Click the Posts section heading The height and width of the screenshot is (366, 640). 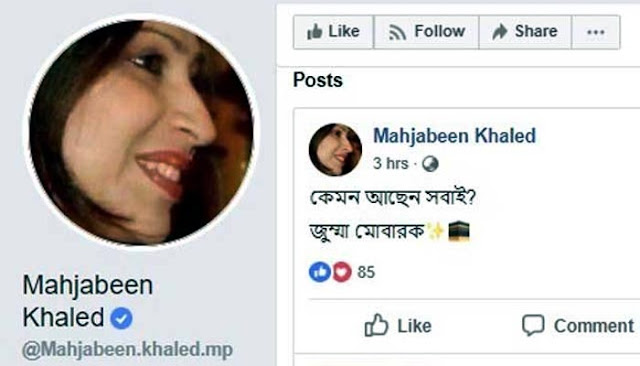[318, 80]
